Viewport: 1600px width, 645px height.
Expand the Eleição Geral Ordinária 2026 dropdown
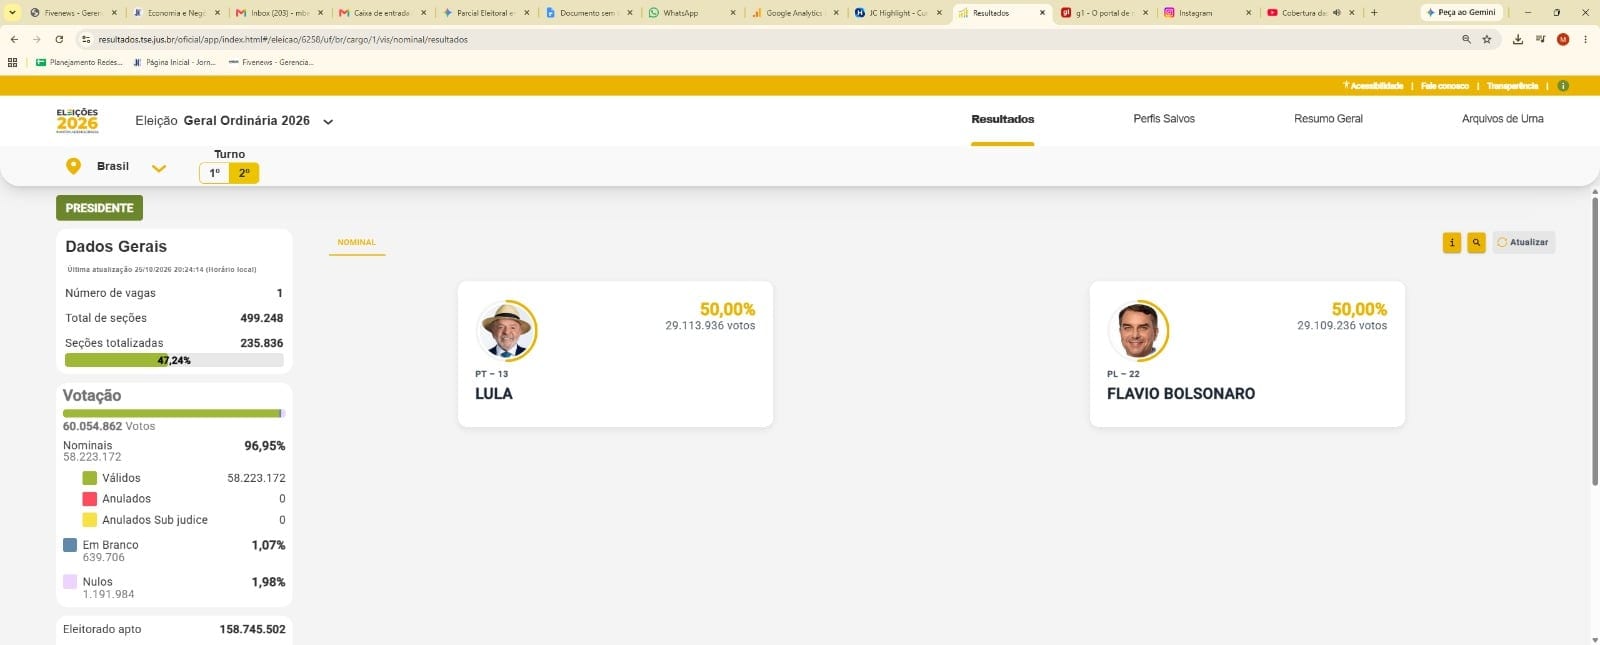[x=328, y=122]
